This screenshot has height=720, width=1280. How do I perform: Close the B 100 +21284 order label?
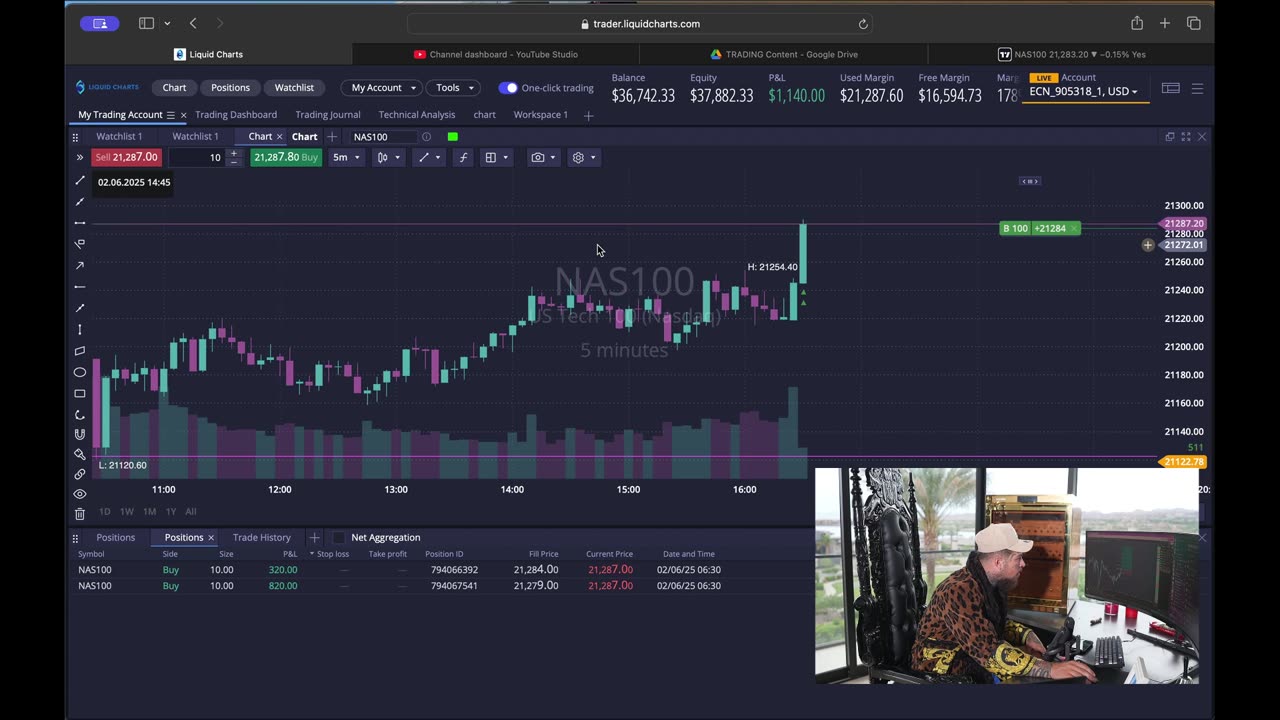[x=1074, y=229]
